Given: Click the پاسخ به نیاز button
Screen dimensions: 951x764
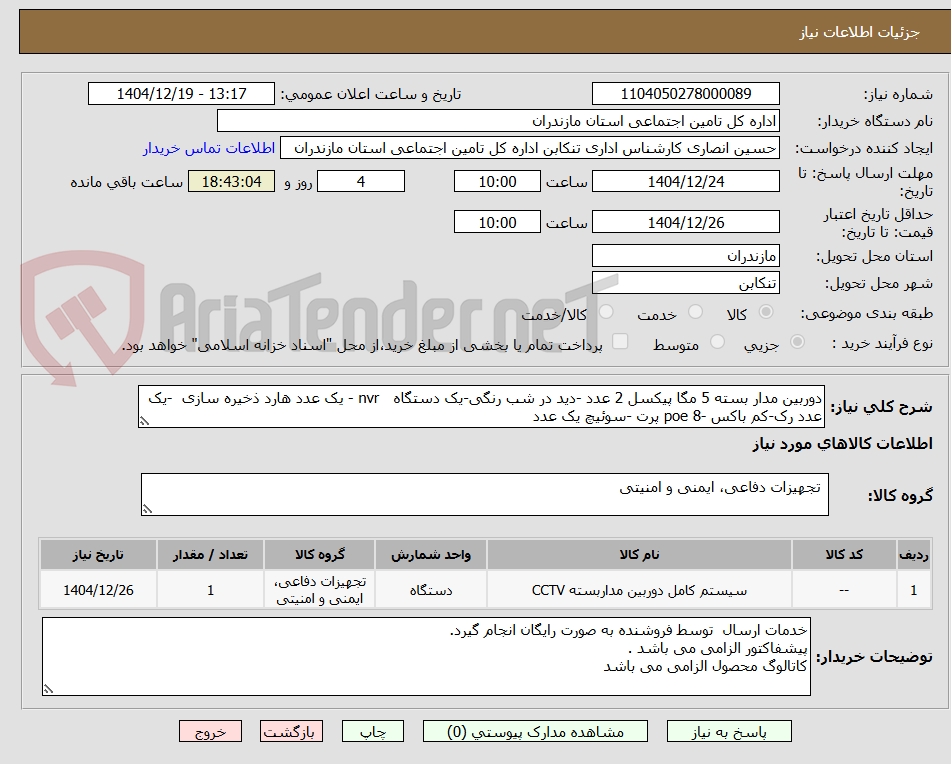Looking at the screenshot, I should coord(729,731).
